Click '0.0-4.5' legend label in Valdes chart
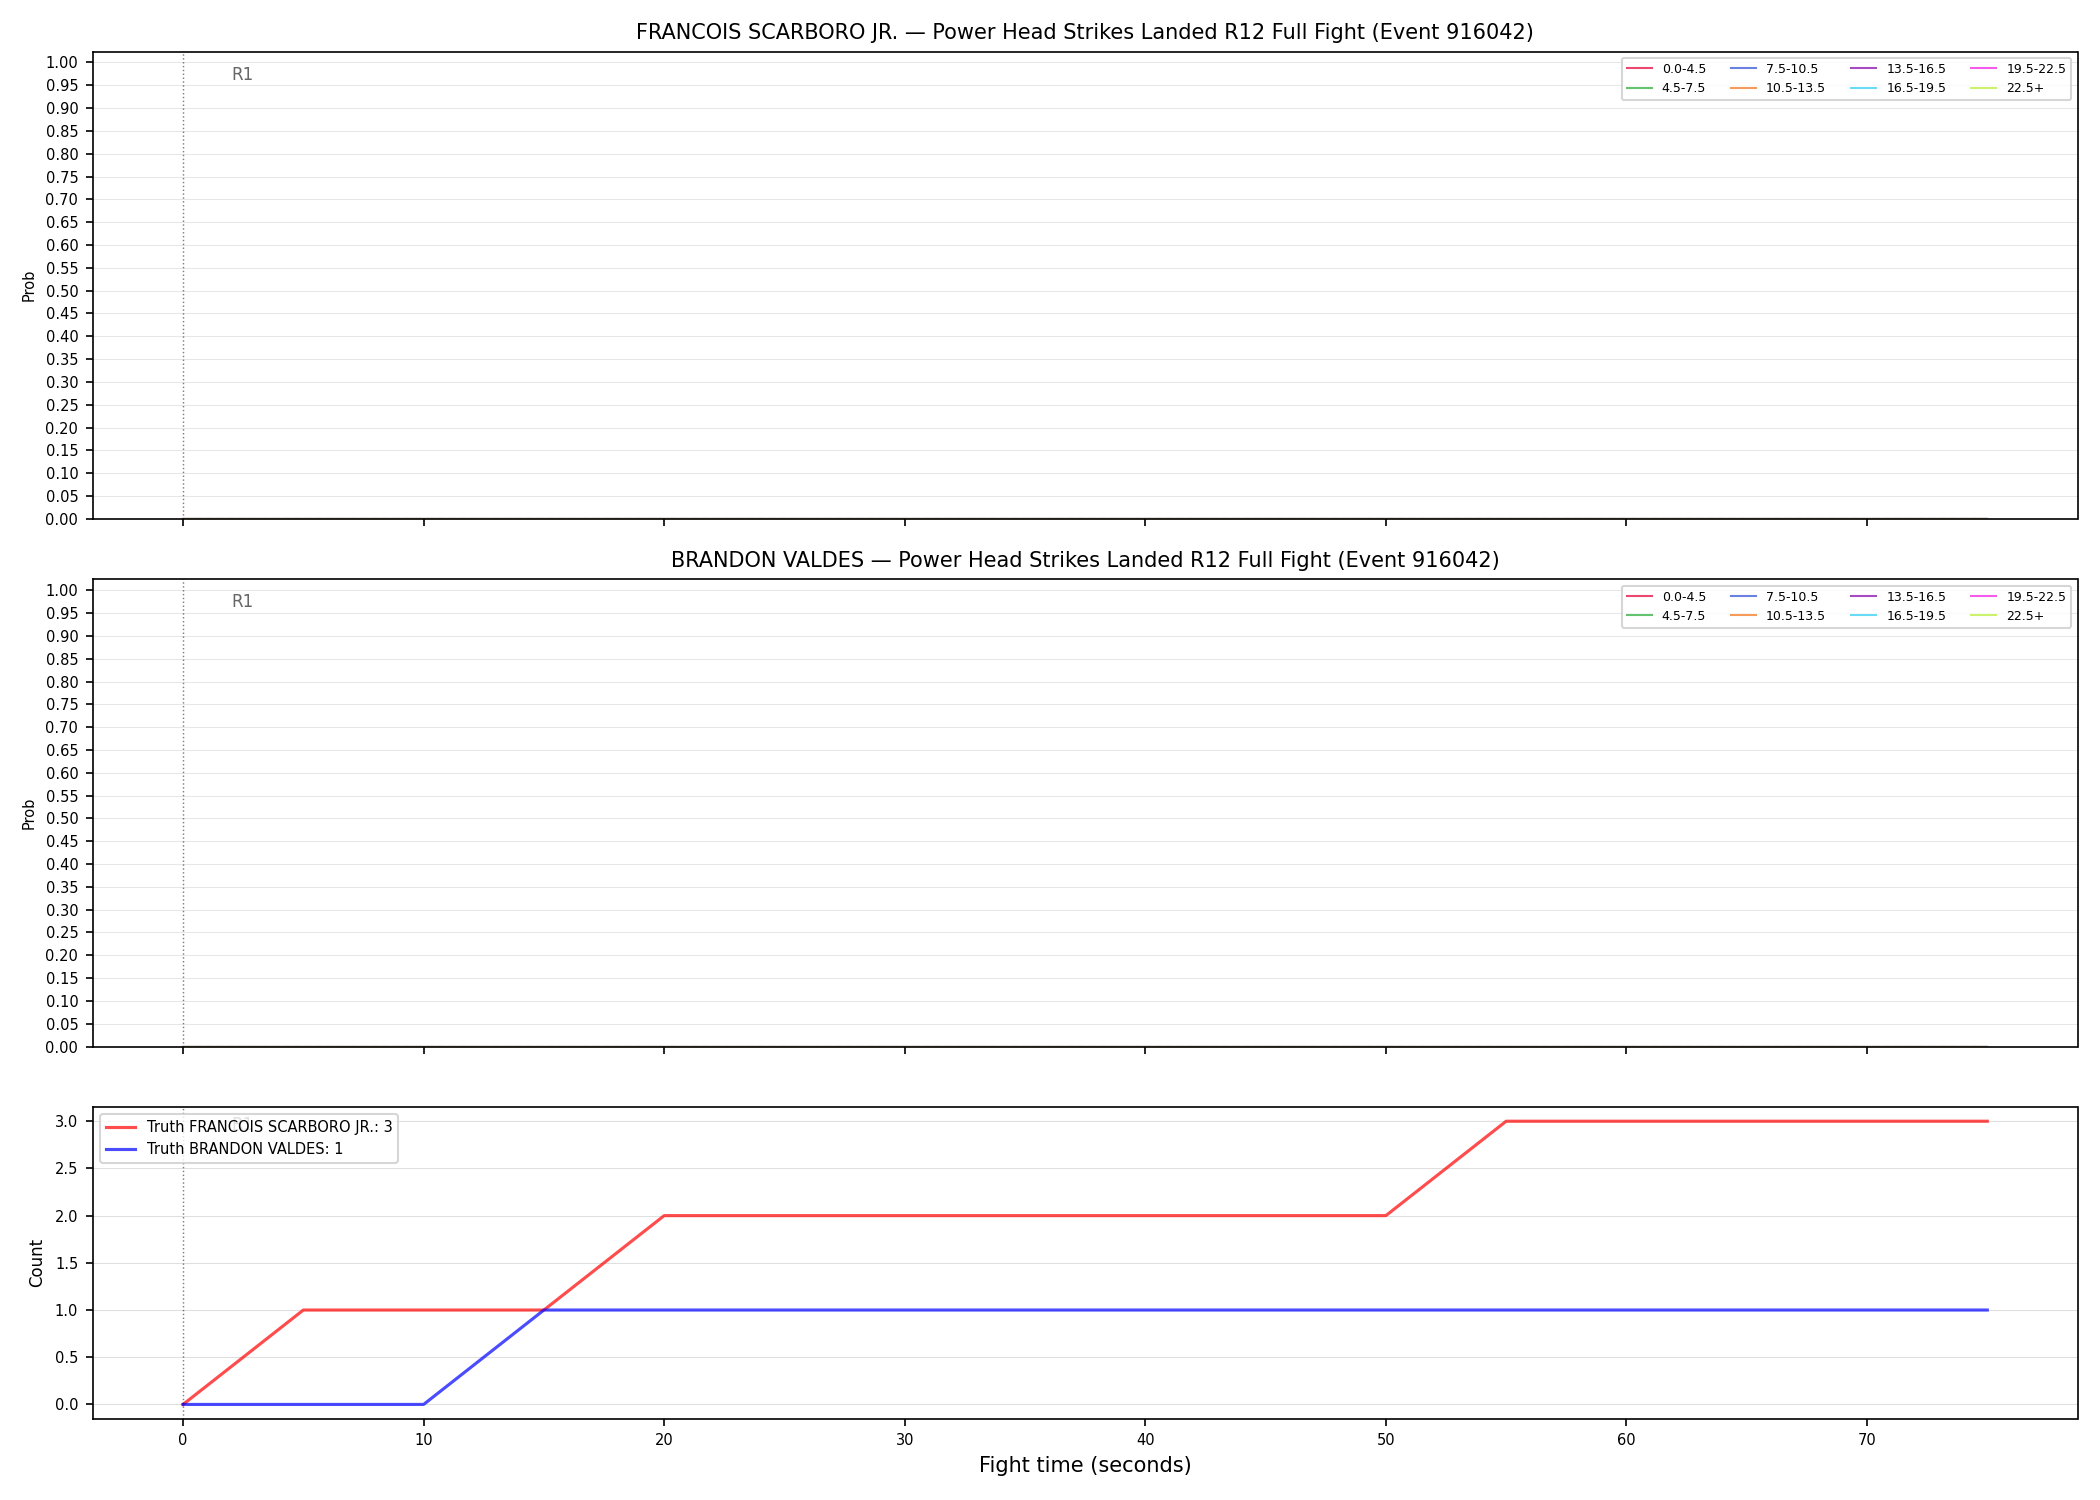This screenshot has width=2100, height=1500. coord(1684,597)
